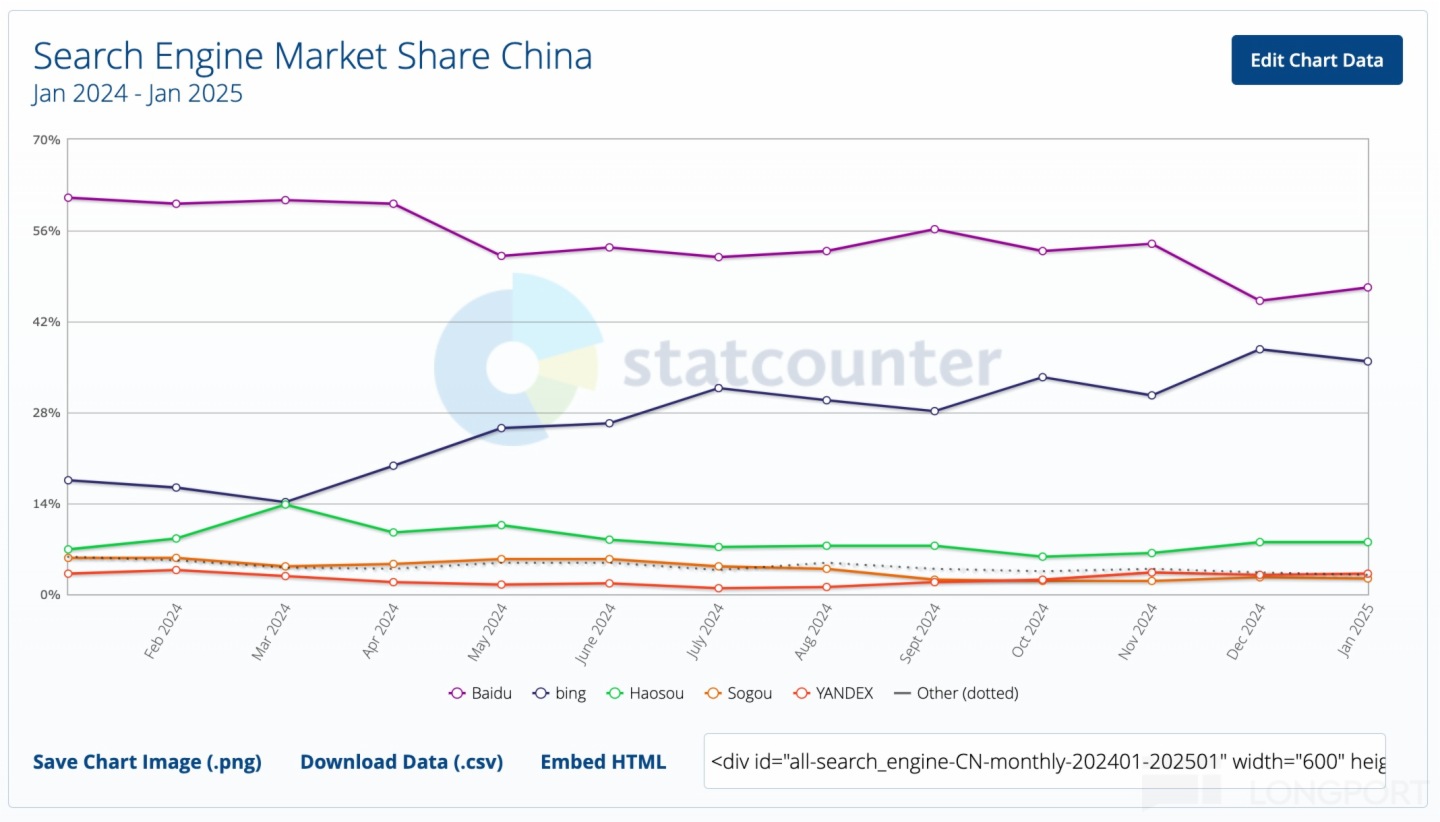Screen dimensions: 1440x822
Task: Click Baidu's Sept 2024 data point
Action: pos(935,229)
